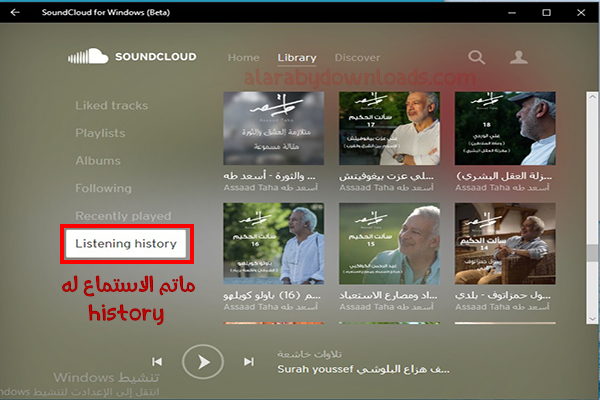Screen dimensions: 600x400
Task: Switch to the Discover tab
Action: (x=357, y=57)
